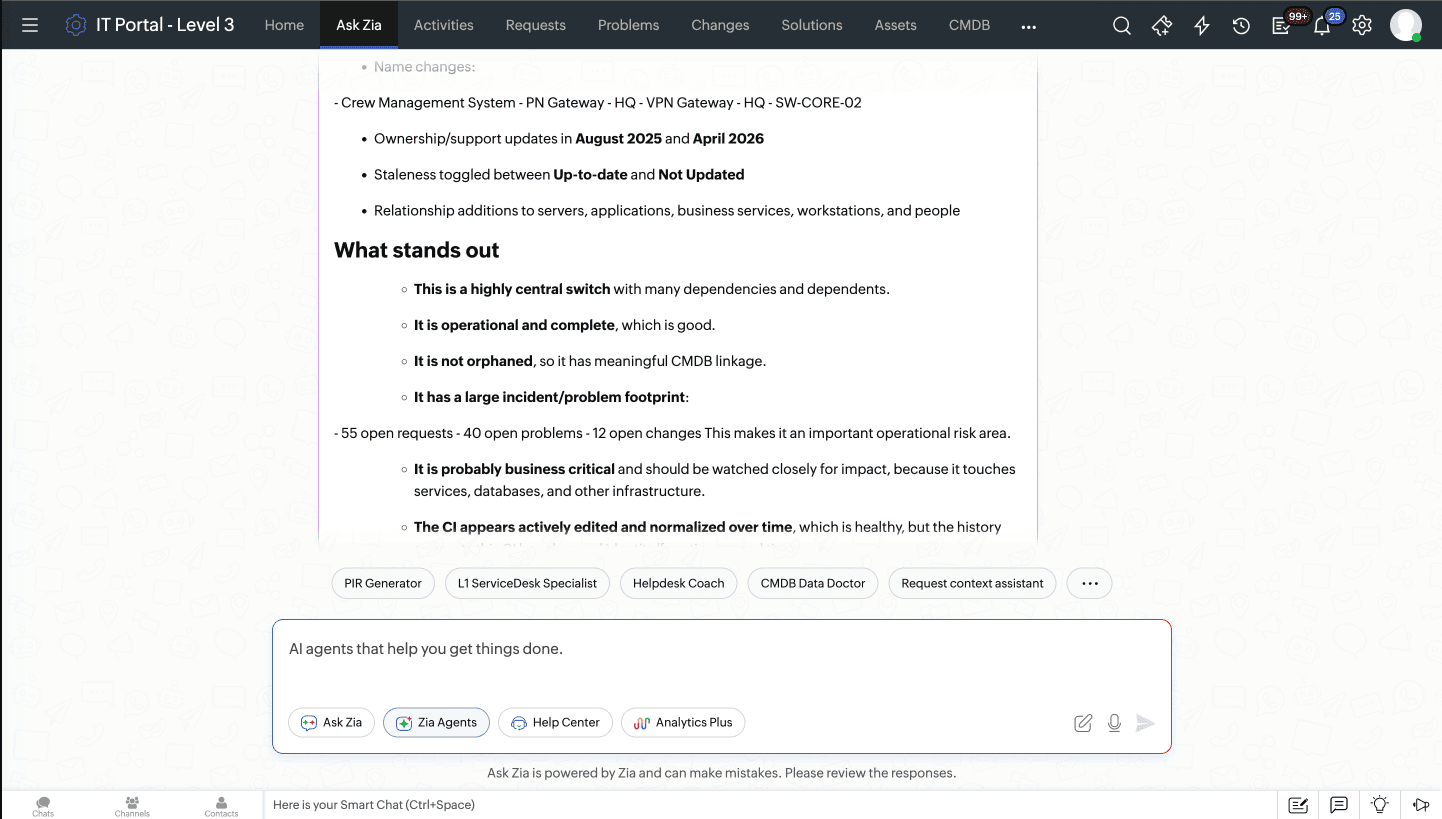Click the Smart Chat input field

coord(770,804)
